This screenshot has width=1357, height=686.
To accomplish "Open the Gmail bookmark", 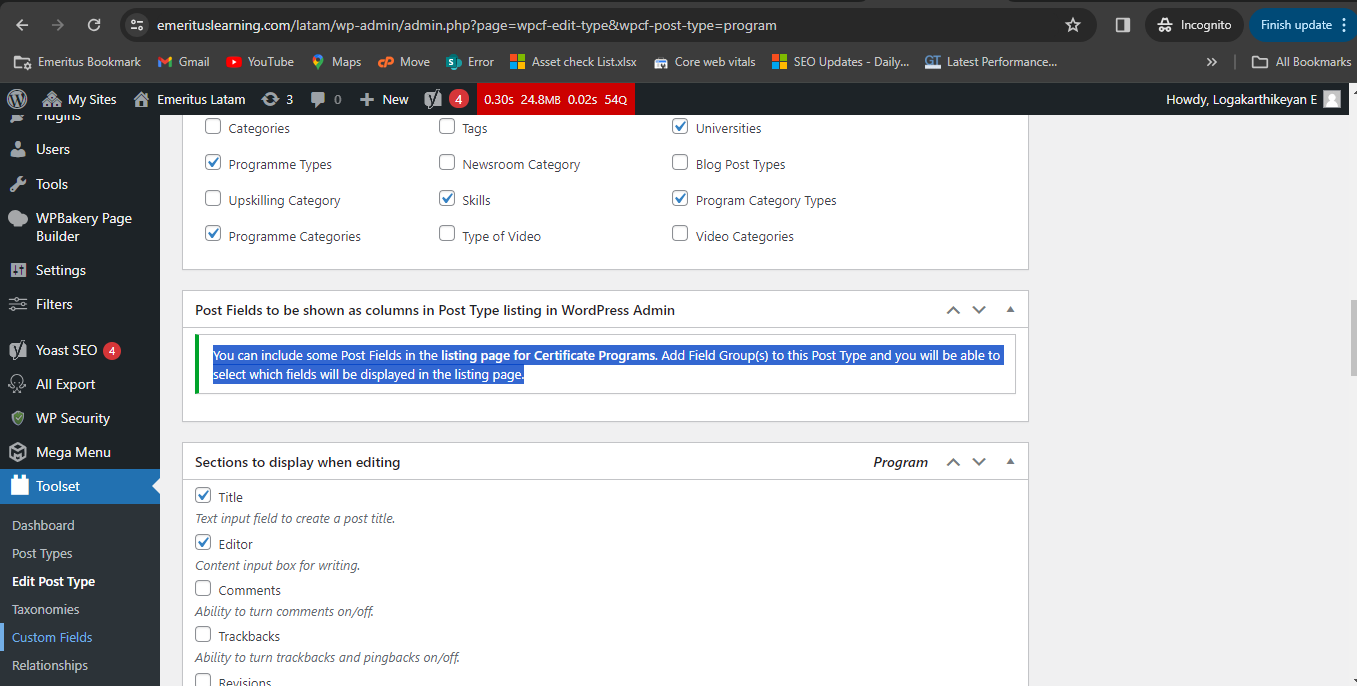I will pos(184,62).
